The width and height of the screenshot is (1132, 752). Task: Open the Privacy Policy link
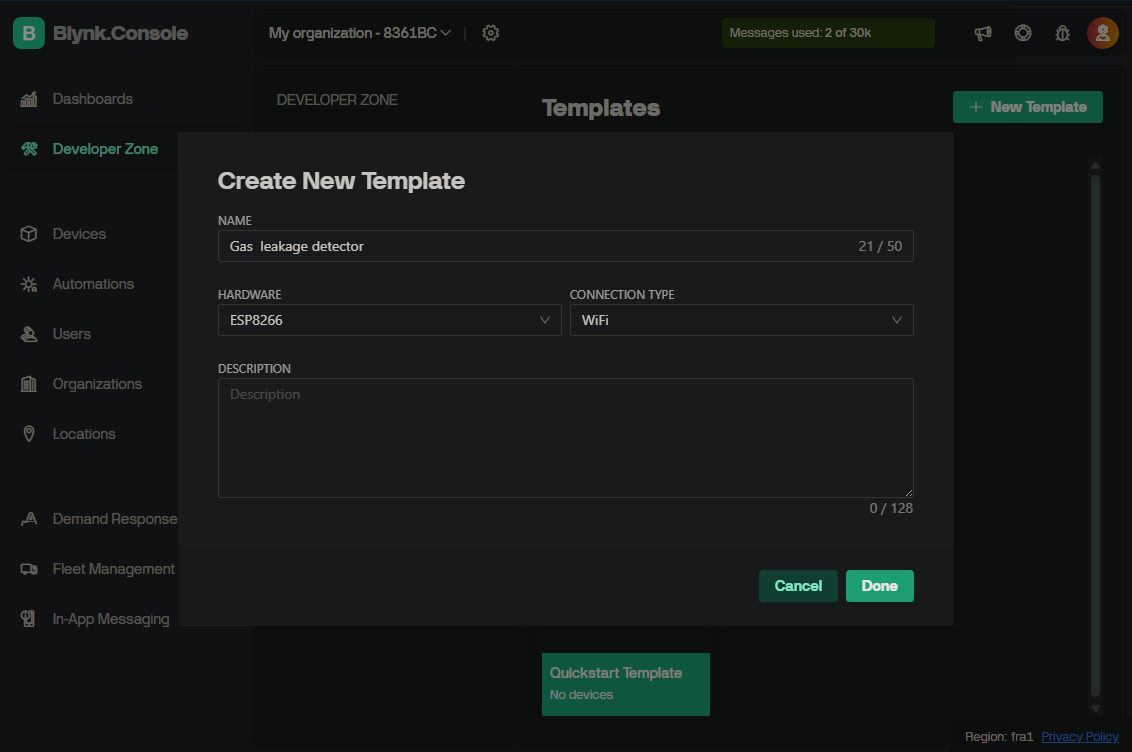1079,737
